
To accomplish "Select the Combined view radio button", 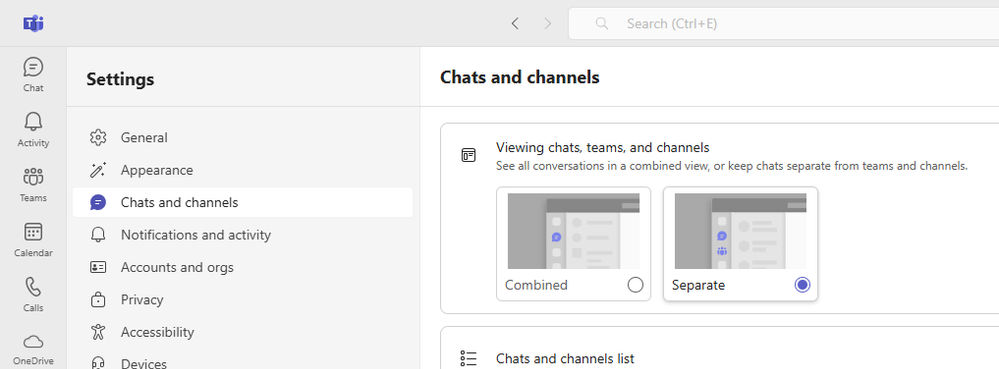I will tap(635, 285).
